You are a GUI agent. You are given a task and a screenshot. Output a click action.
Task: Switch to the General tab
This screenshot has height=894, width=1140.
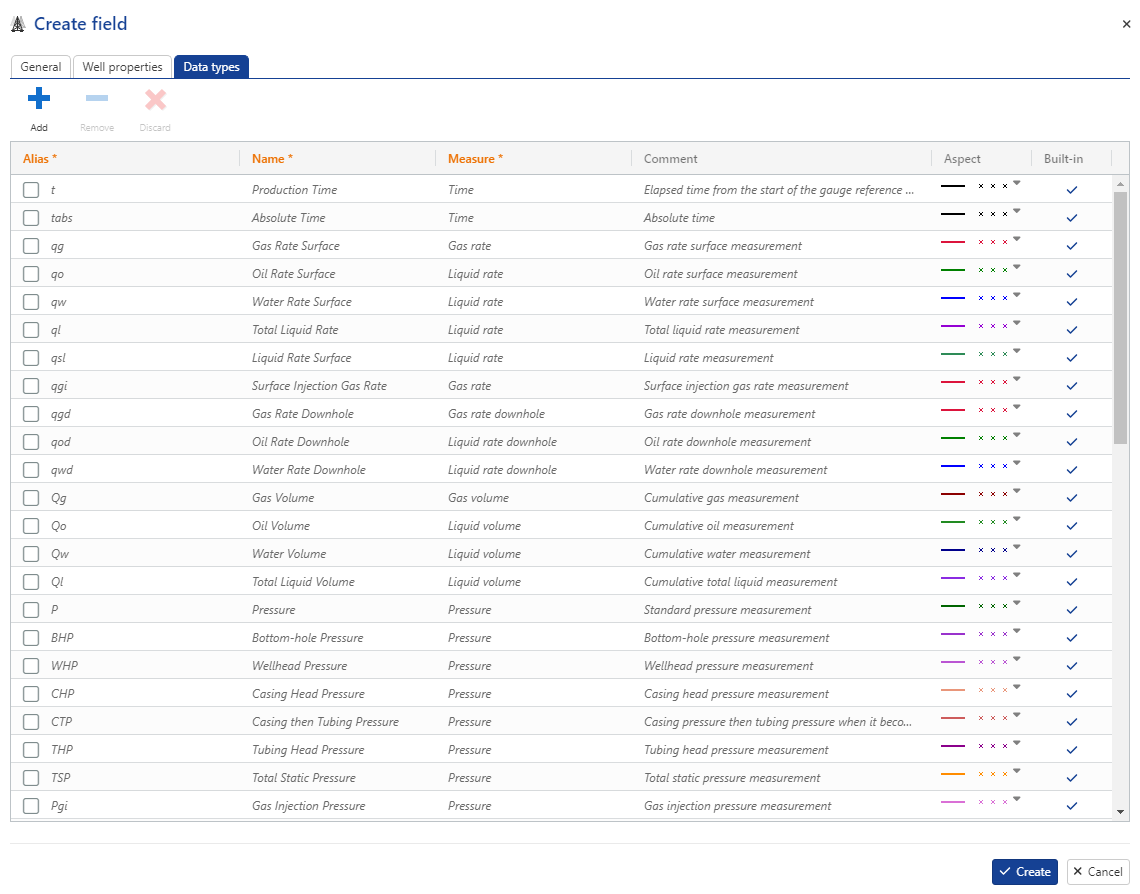tap(41, 67)
